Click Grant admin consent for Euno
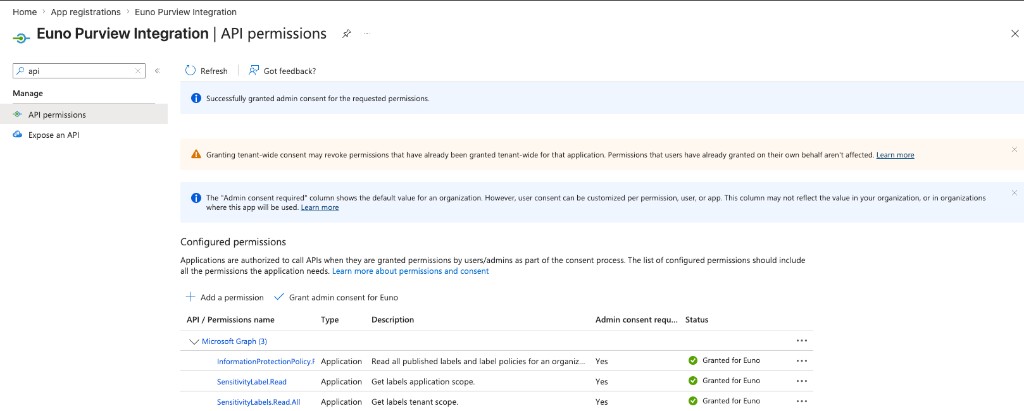 coord(336,297)
